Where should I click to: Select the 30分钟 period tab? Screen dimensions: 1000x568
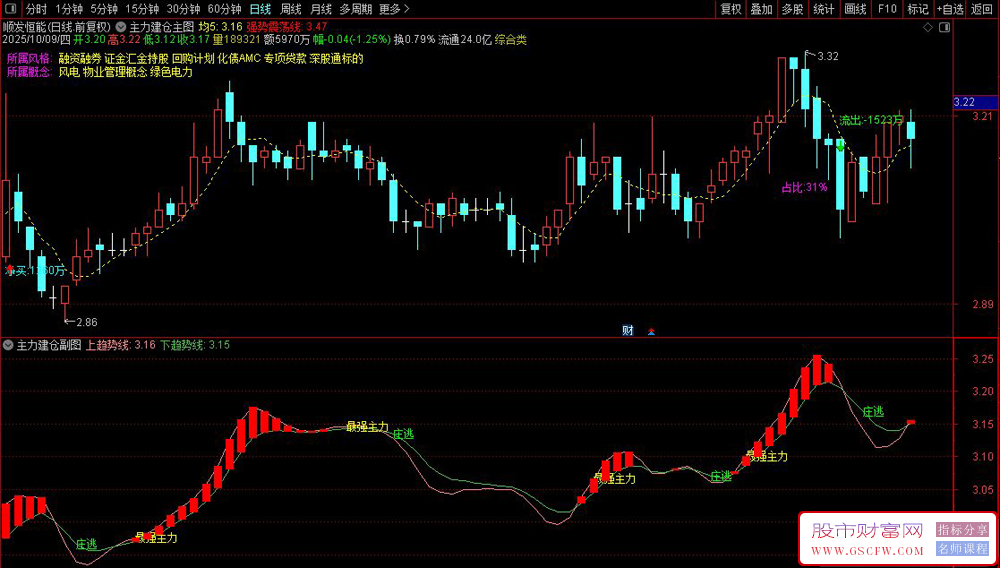[183, 9]
